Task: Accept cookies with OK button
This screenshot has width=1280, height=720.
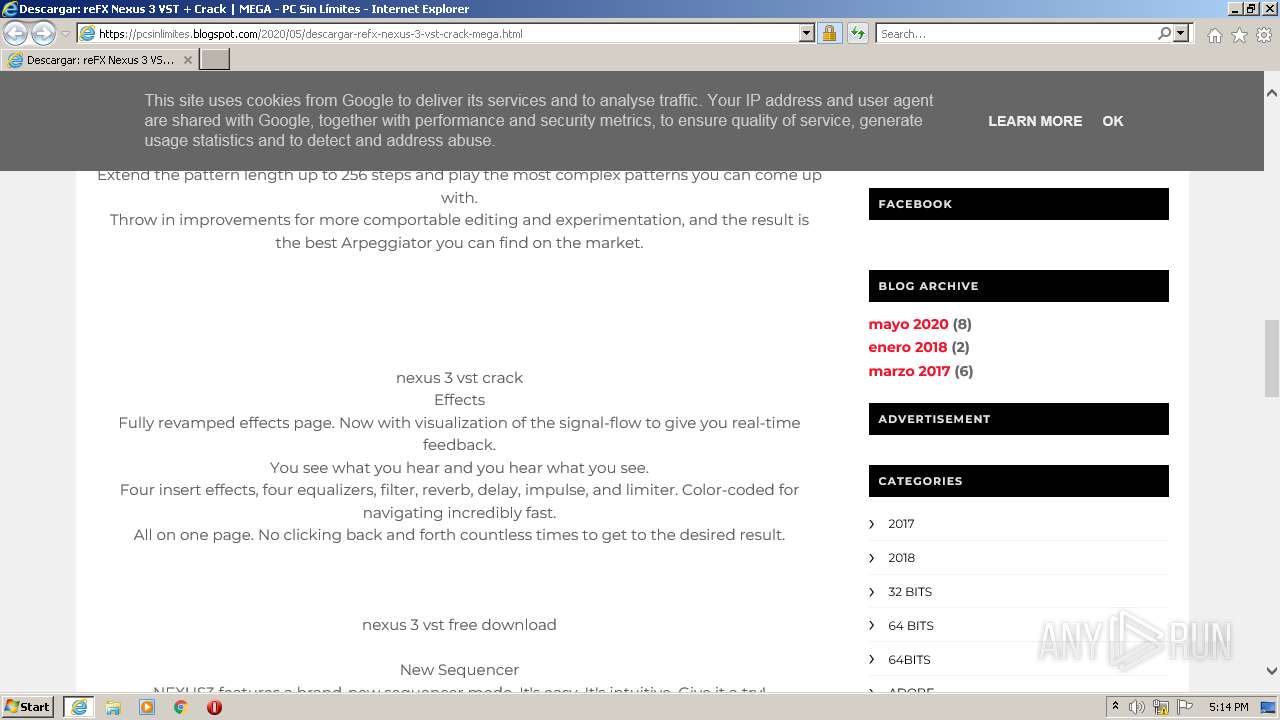Action: pyautogui.click(x=1113, y=121)
